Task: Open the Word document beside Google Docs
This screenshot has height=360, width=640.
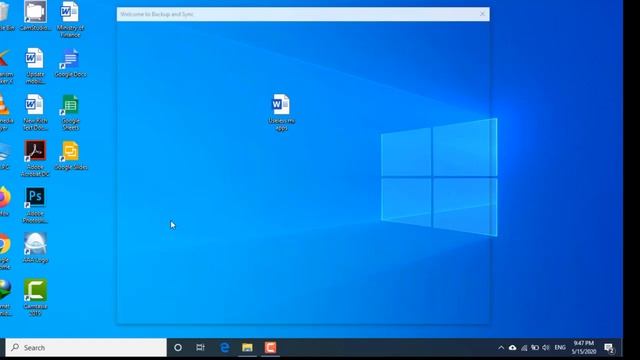Action: coord(35,66)
